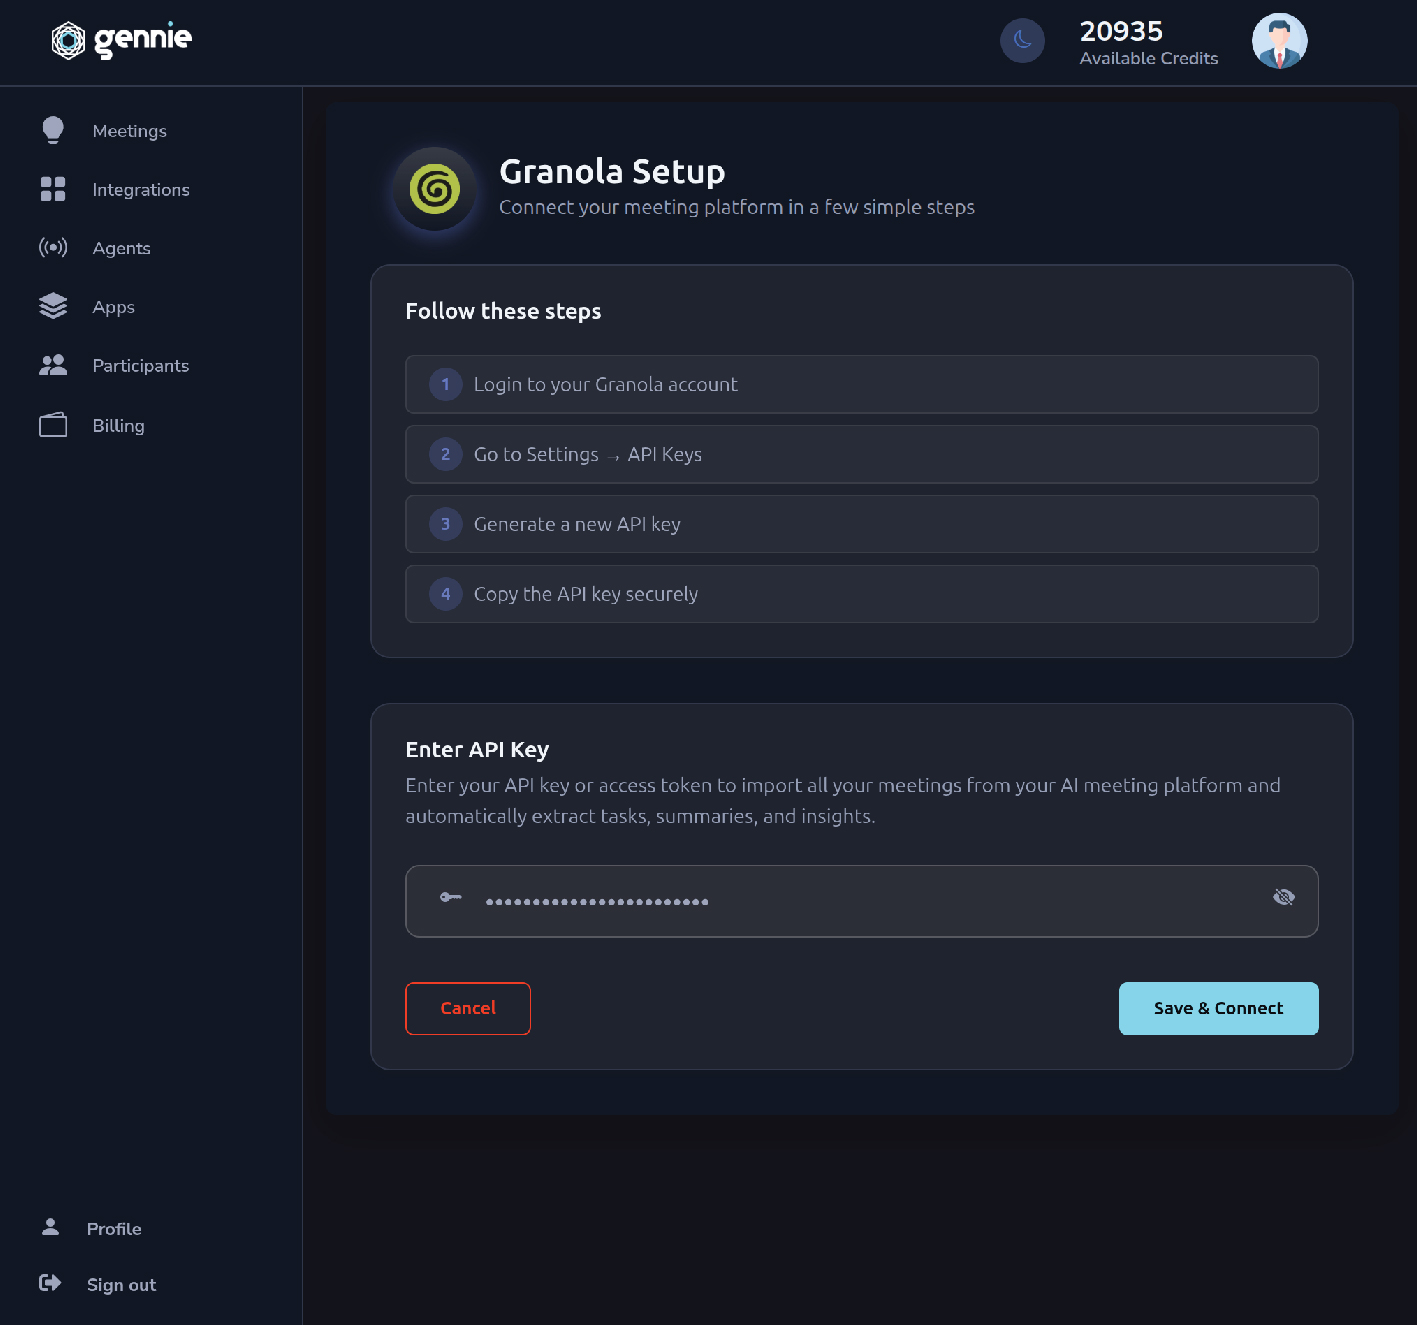
Task: Click the Profile person icon
Action: [50, 1227]
